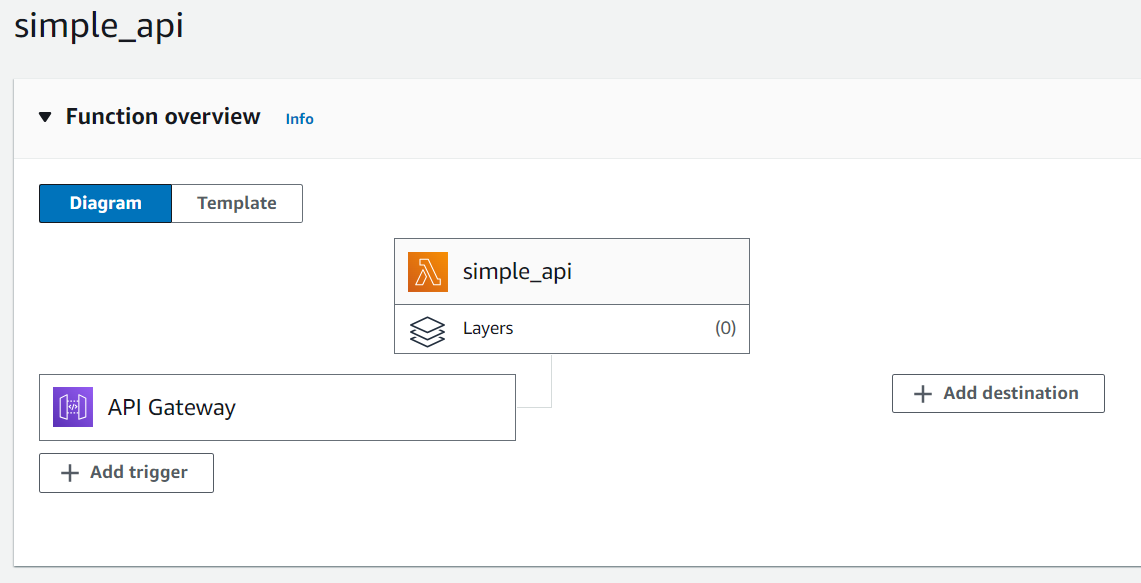
Task: Select the simple_api function name in diagram
Action: pyautogui.click(x=517, y=271)
